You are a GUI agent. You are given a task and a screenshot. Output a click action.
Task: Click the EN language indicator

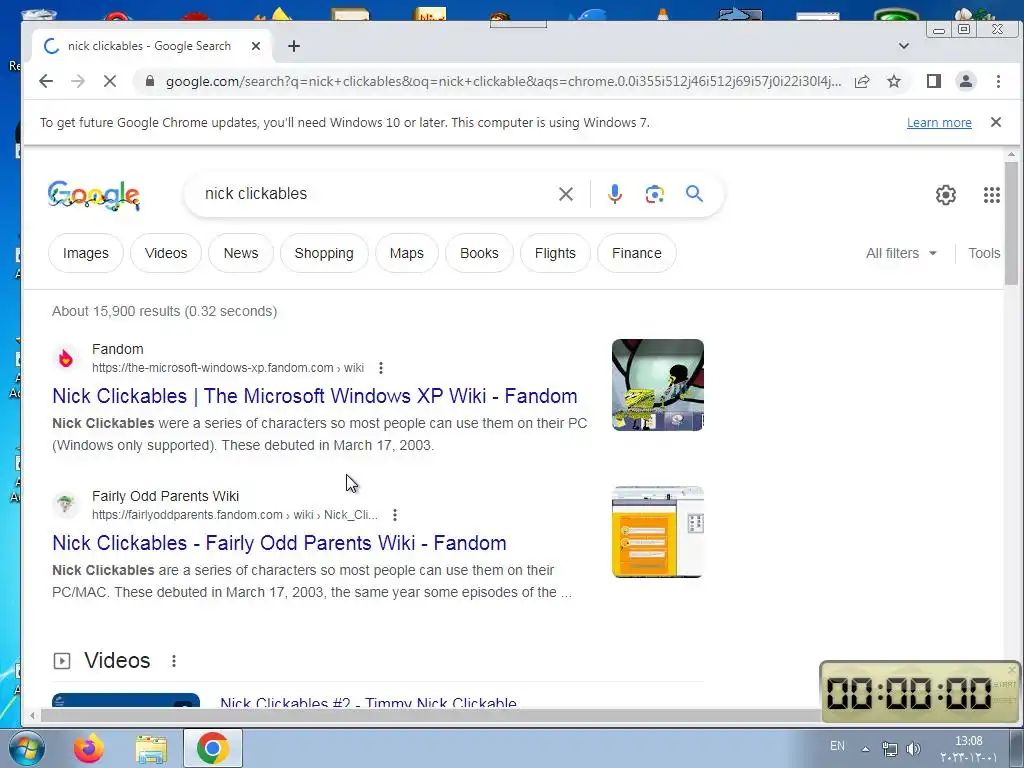837,746
